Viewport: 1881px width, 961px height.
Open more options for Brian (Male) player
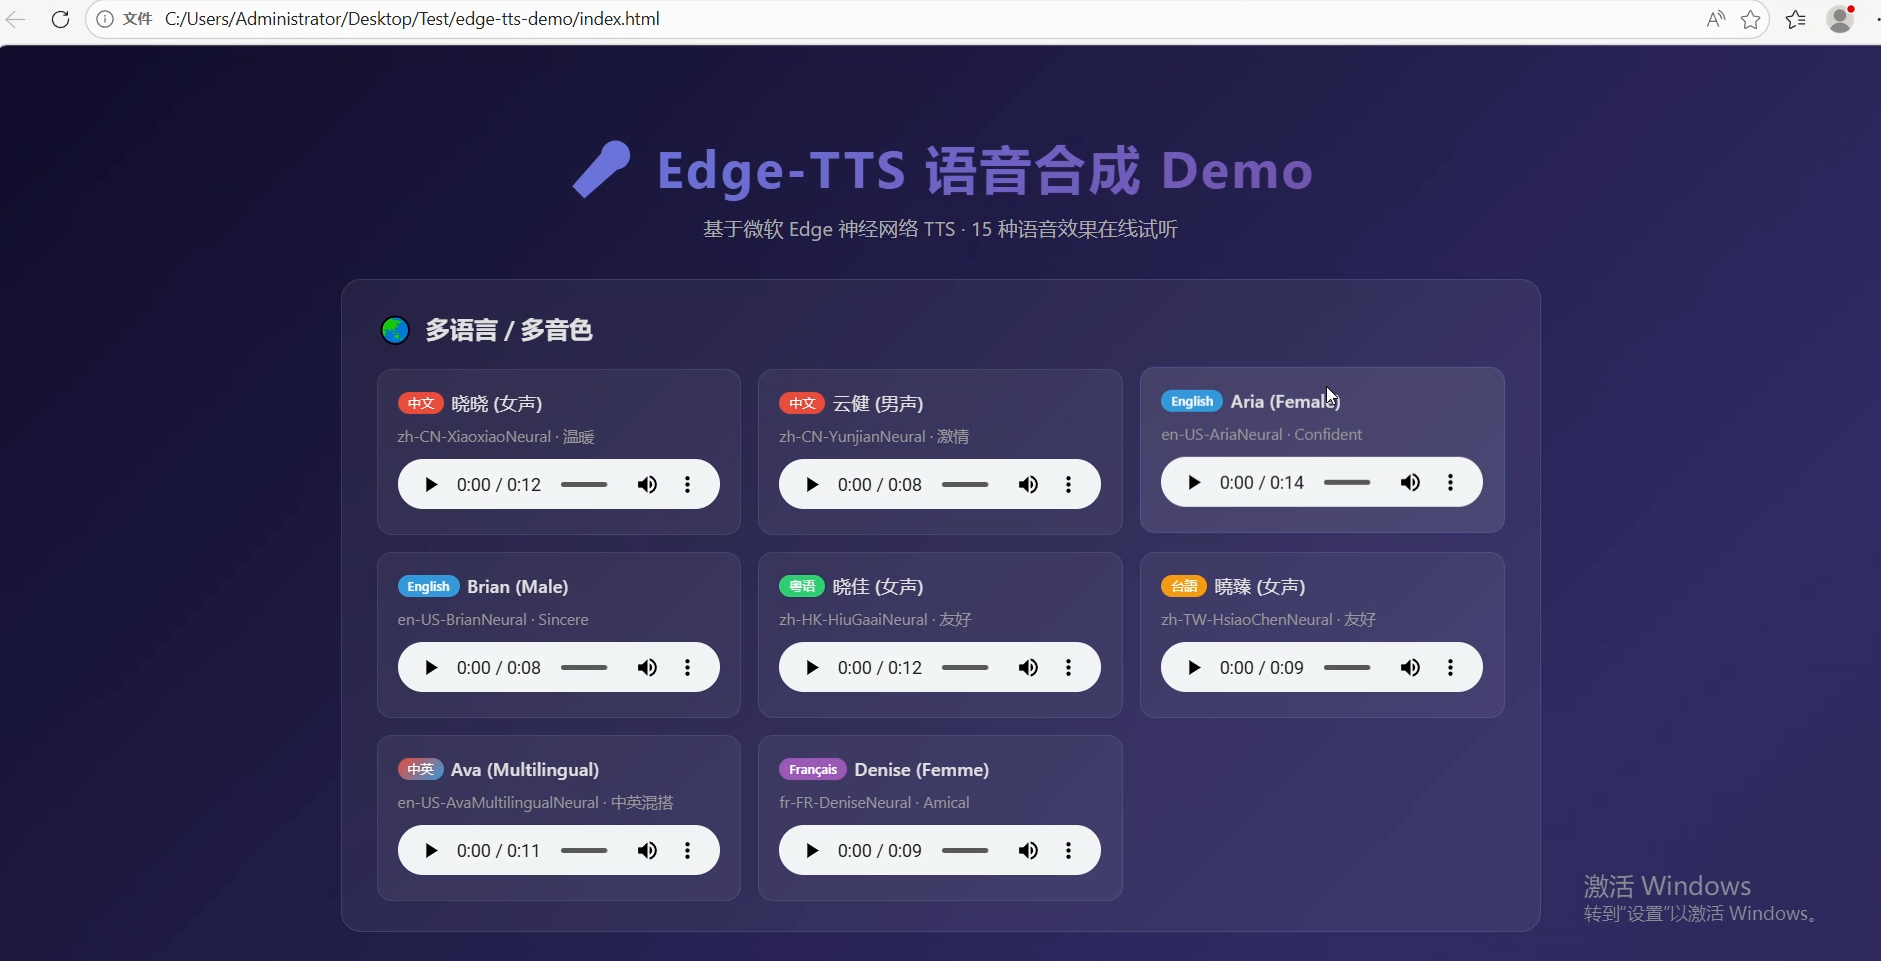[x=688, y=668]
